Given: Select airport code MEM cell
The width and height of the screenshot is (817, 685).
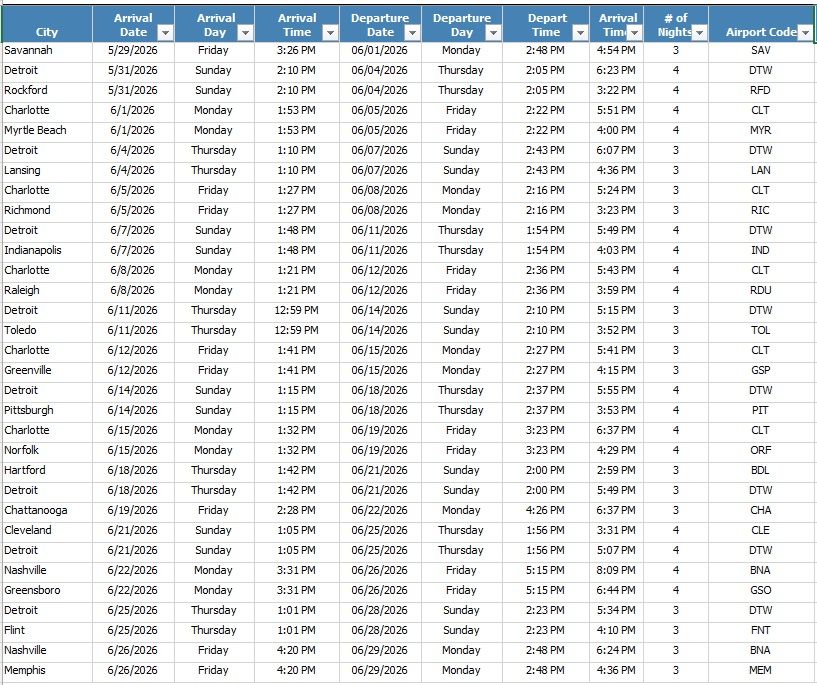Looking at the screenshot, I should click(761, 670).
